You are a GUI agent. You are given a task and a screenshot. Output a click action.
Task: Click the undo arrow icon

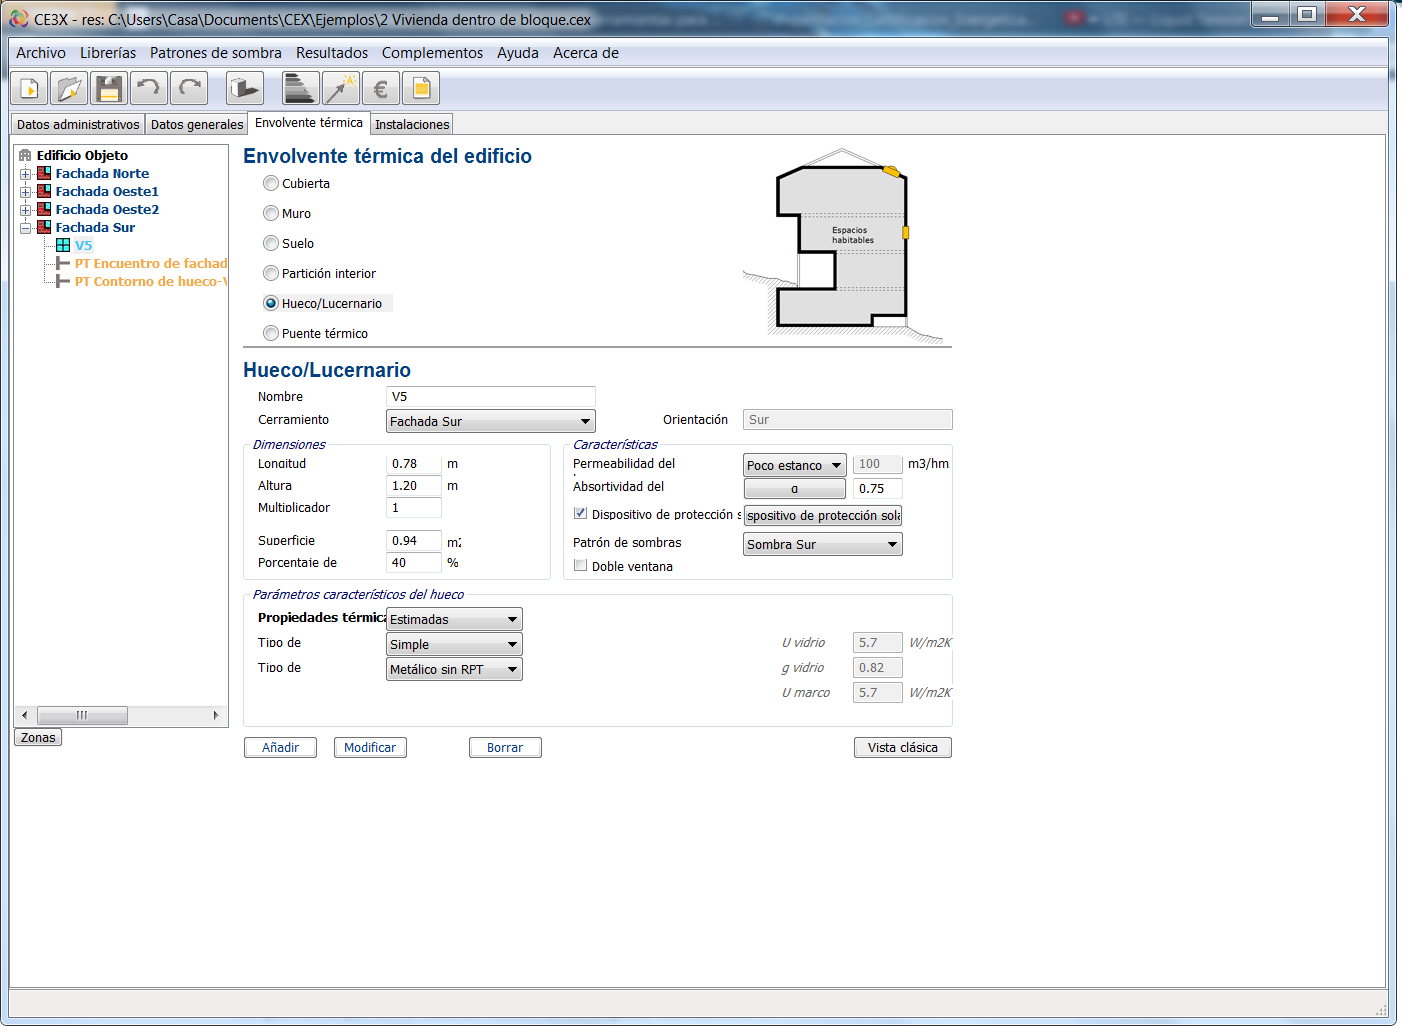(x=149, y=89)
